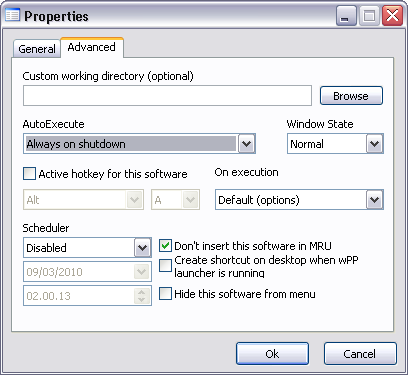This screenshot has height=375, width=408.
Task: Click the 02.00.13 time stepper arrows
Action: tap(142, 296)
